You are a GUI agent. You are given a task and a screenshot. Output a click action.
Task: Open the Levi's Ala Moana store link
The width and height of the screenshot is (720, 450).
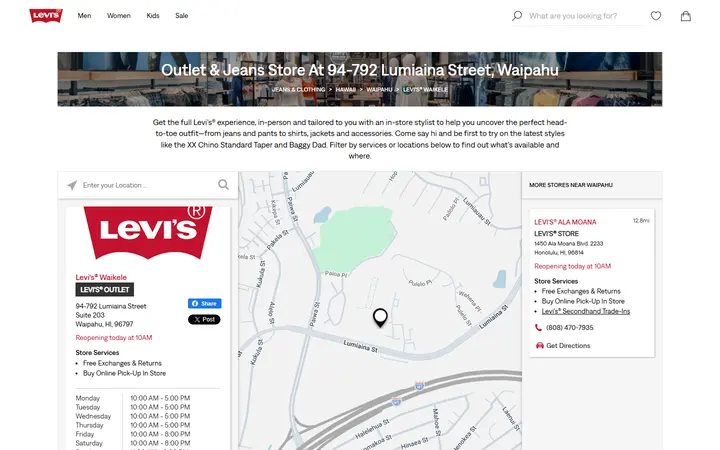pyautogui.click(x=565, y=222)
